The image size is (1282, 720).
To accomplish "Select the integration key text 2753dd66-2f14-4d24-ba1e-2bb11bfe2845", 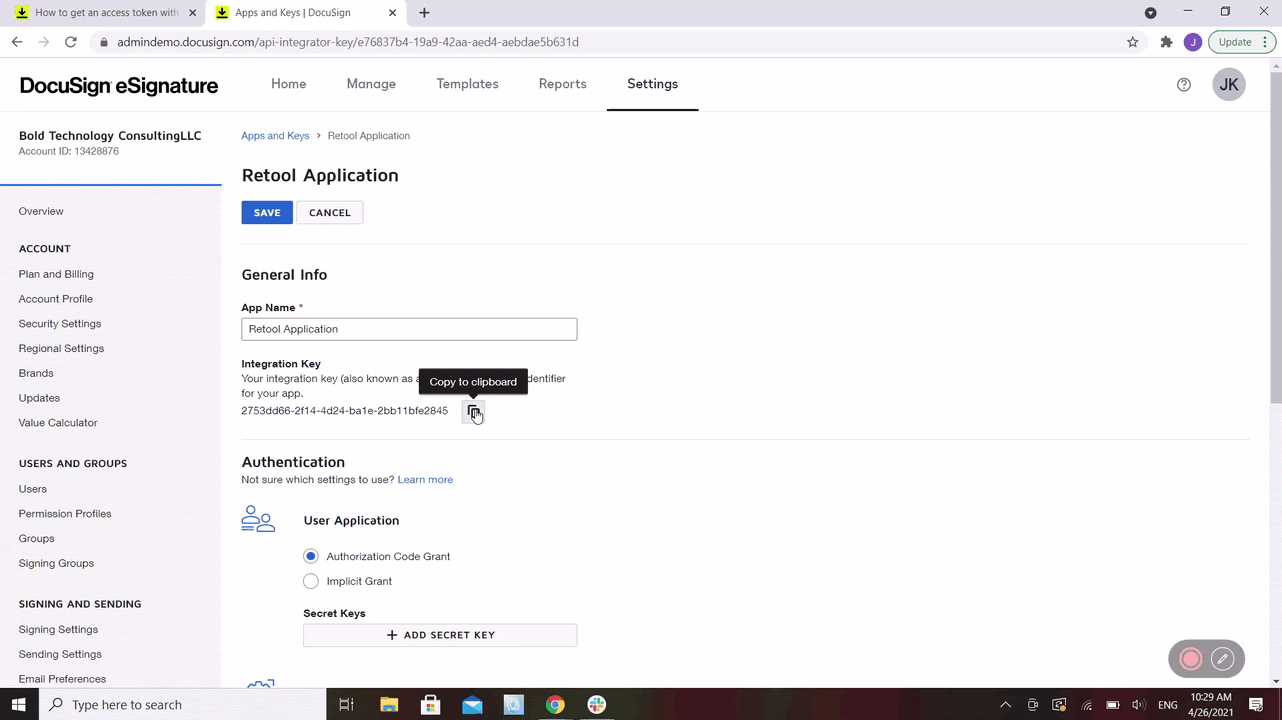I will point(344,411).
